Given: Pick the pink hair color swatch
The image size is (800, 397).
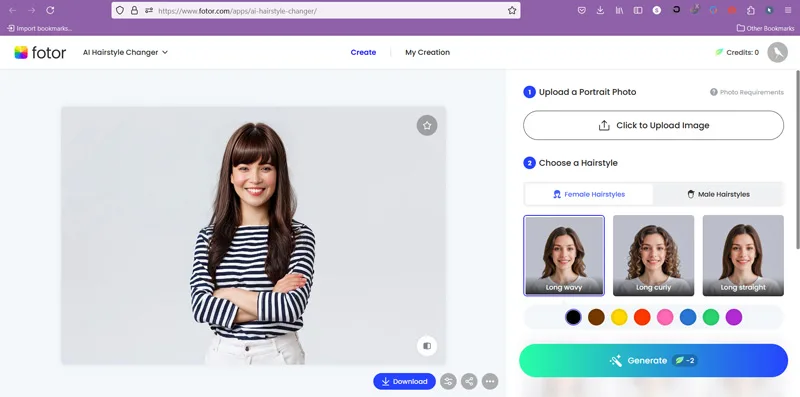Looking at the screenshot, I should 665,317.
